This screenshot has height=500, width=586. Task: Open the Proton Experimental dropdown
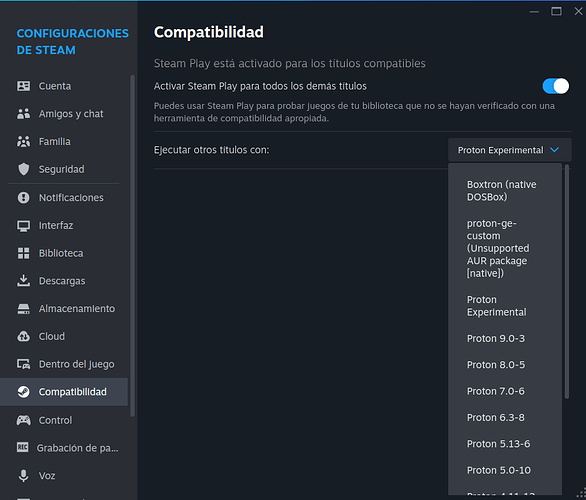(510, 150)
